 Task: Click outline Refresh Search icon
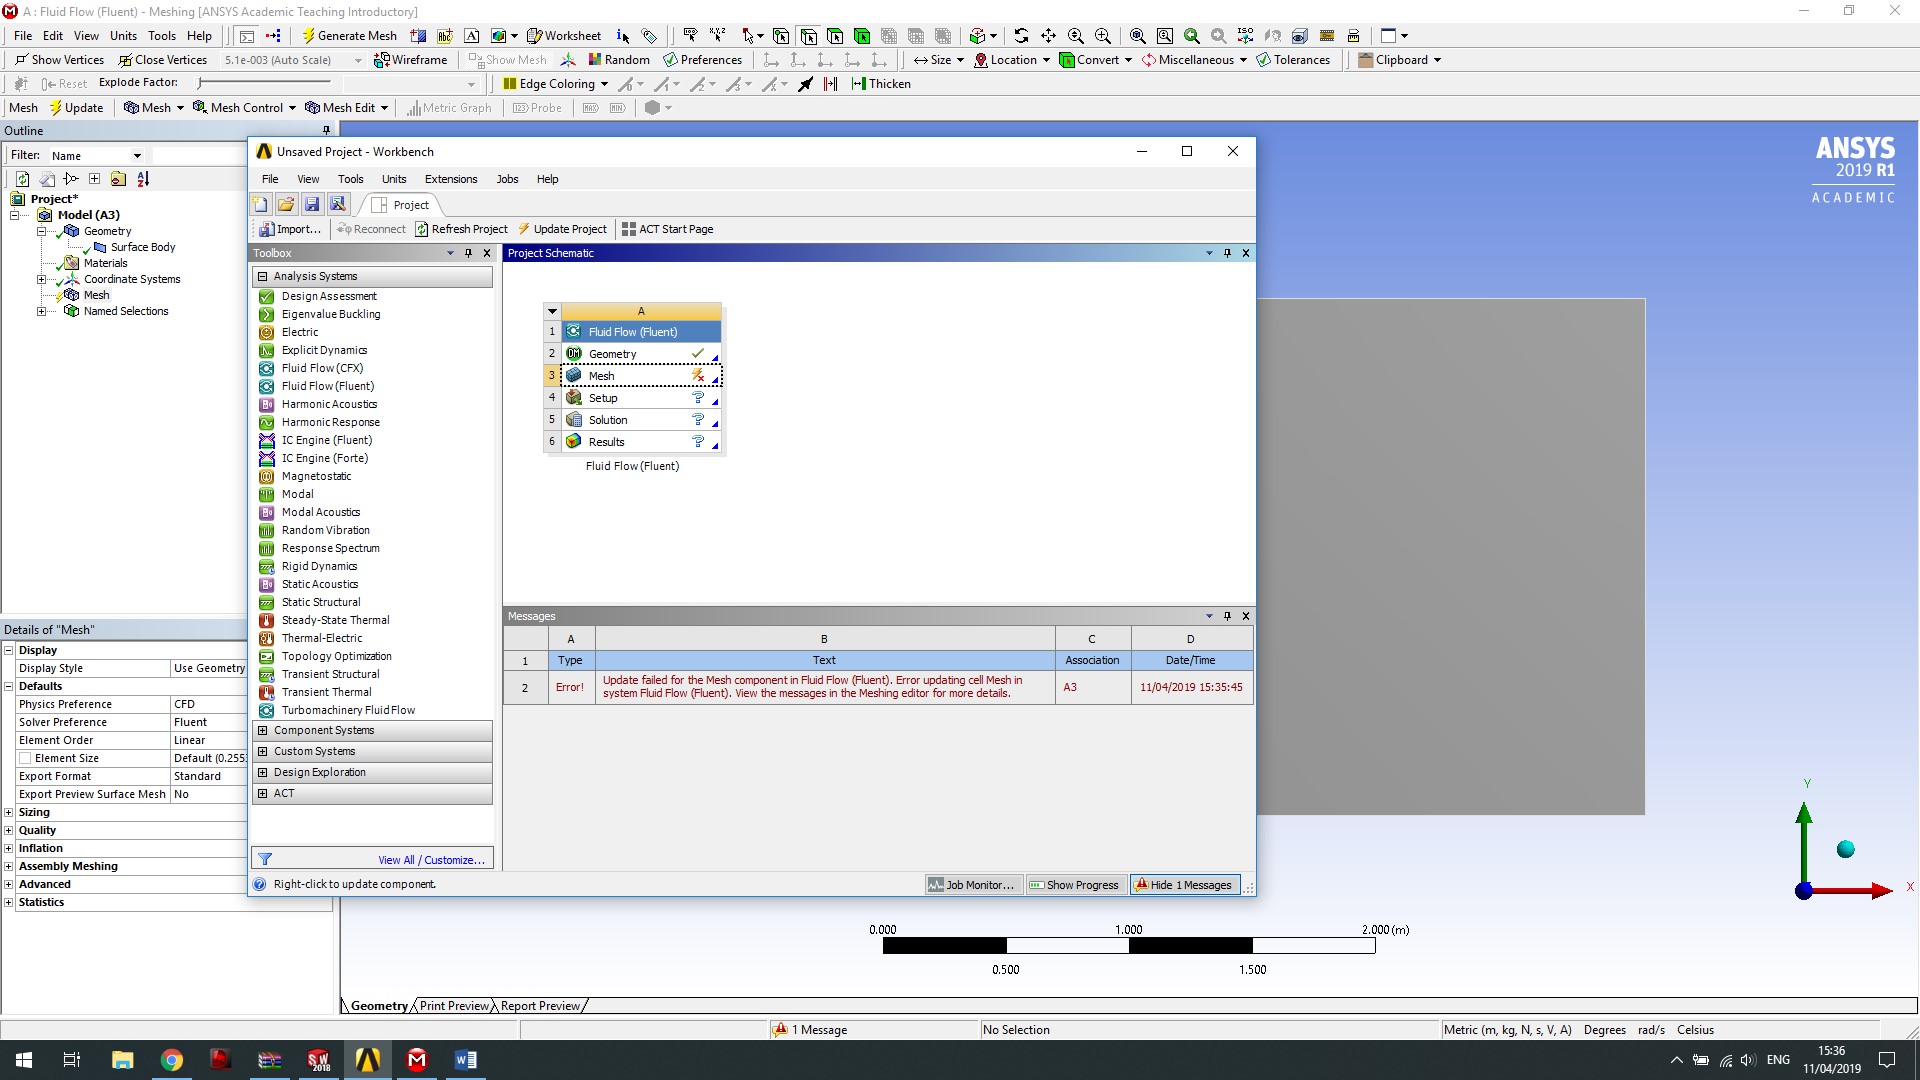point(22,179)
